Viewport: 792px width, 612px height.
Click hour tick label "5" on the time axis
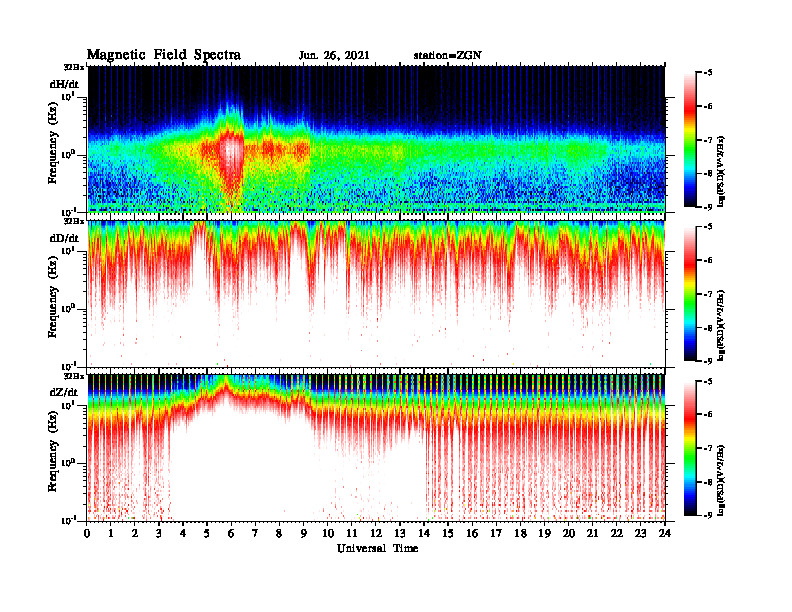pos(207,534)
